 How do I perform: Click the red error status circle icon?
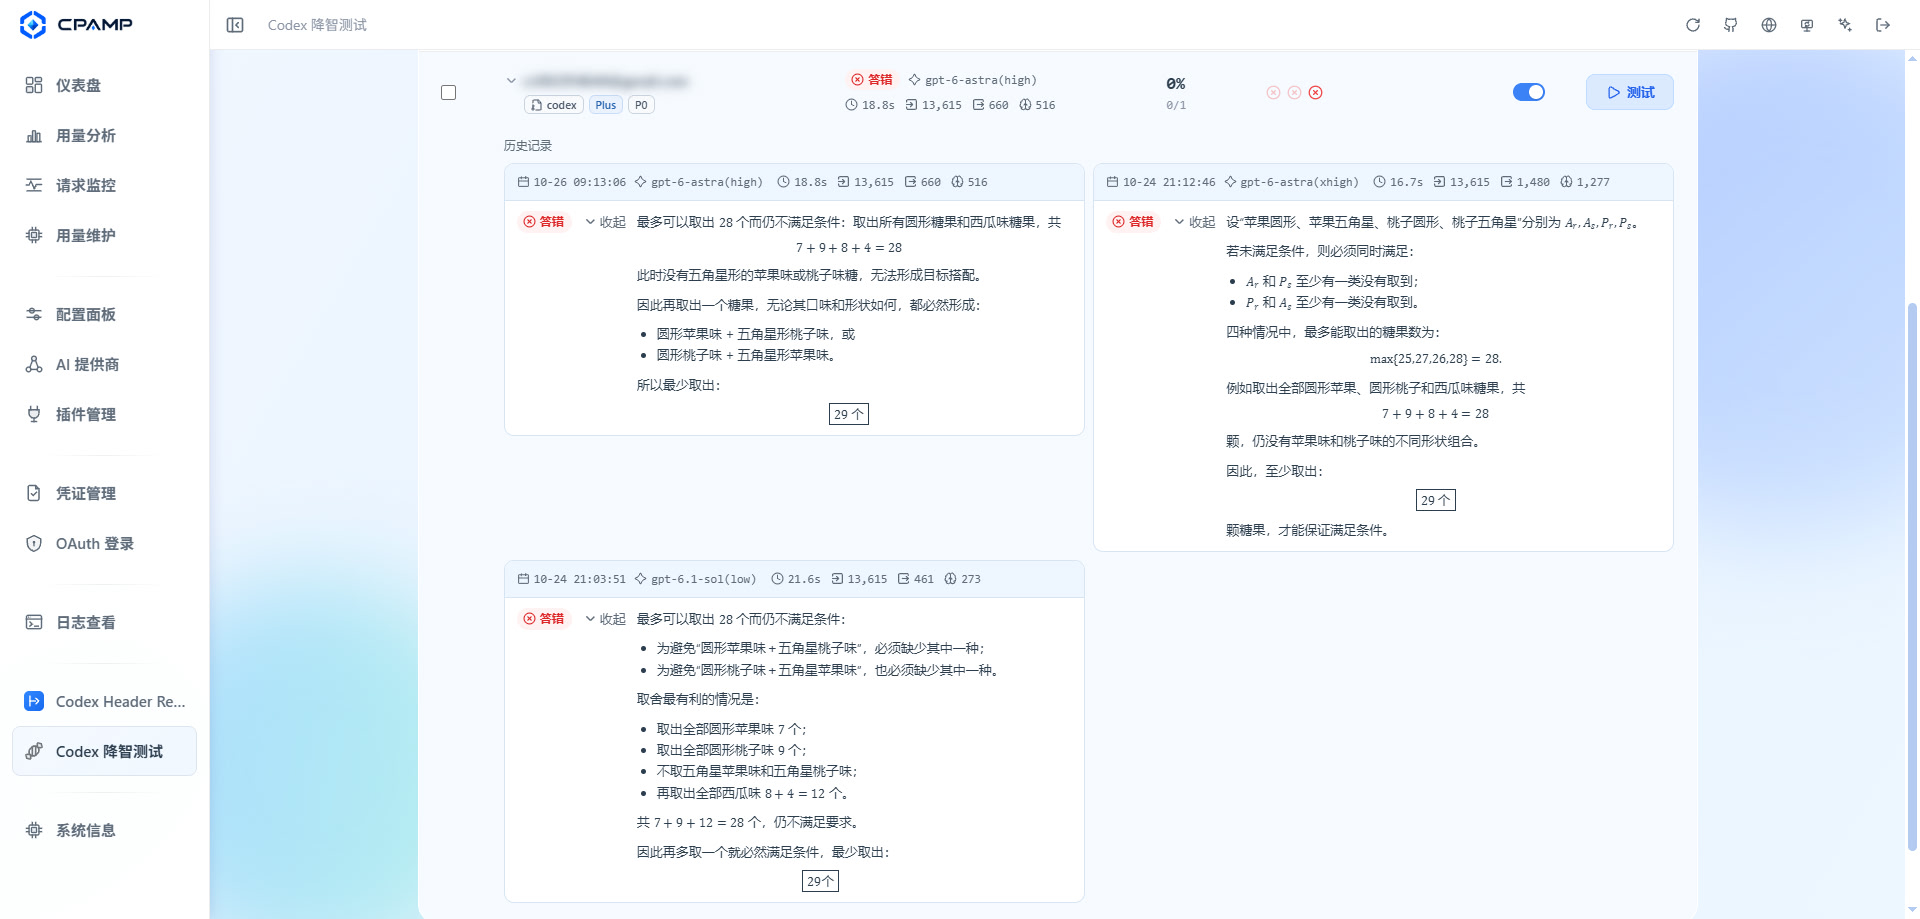[x=1316, y=92]
